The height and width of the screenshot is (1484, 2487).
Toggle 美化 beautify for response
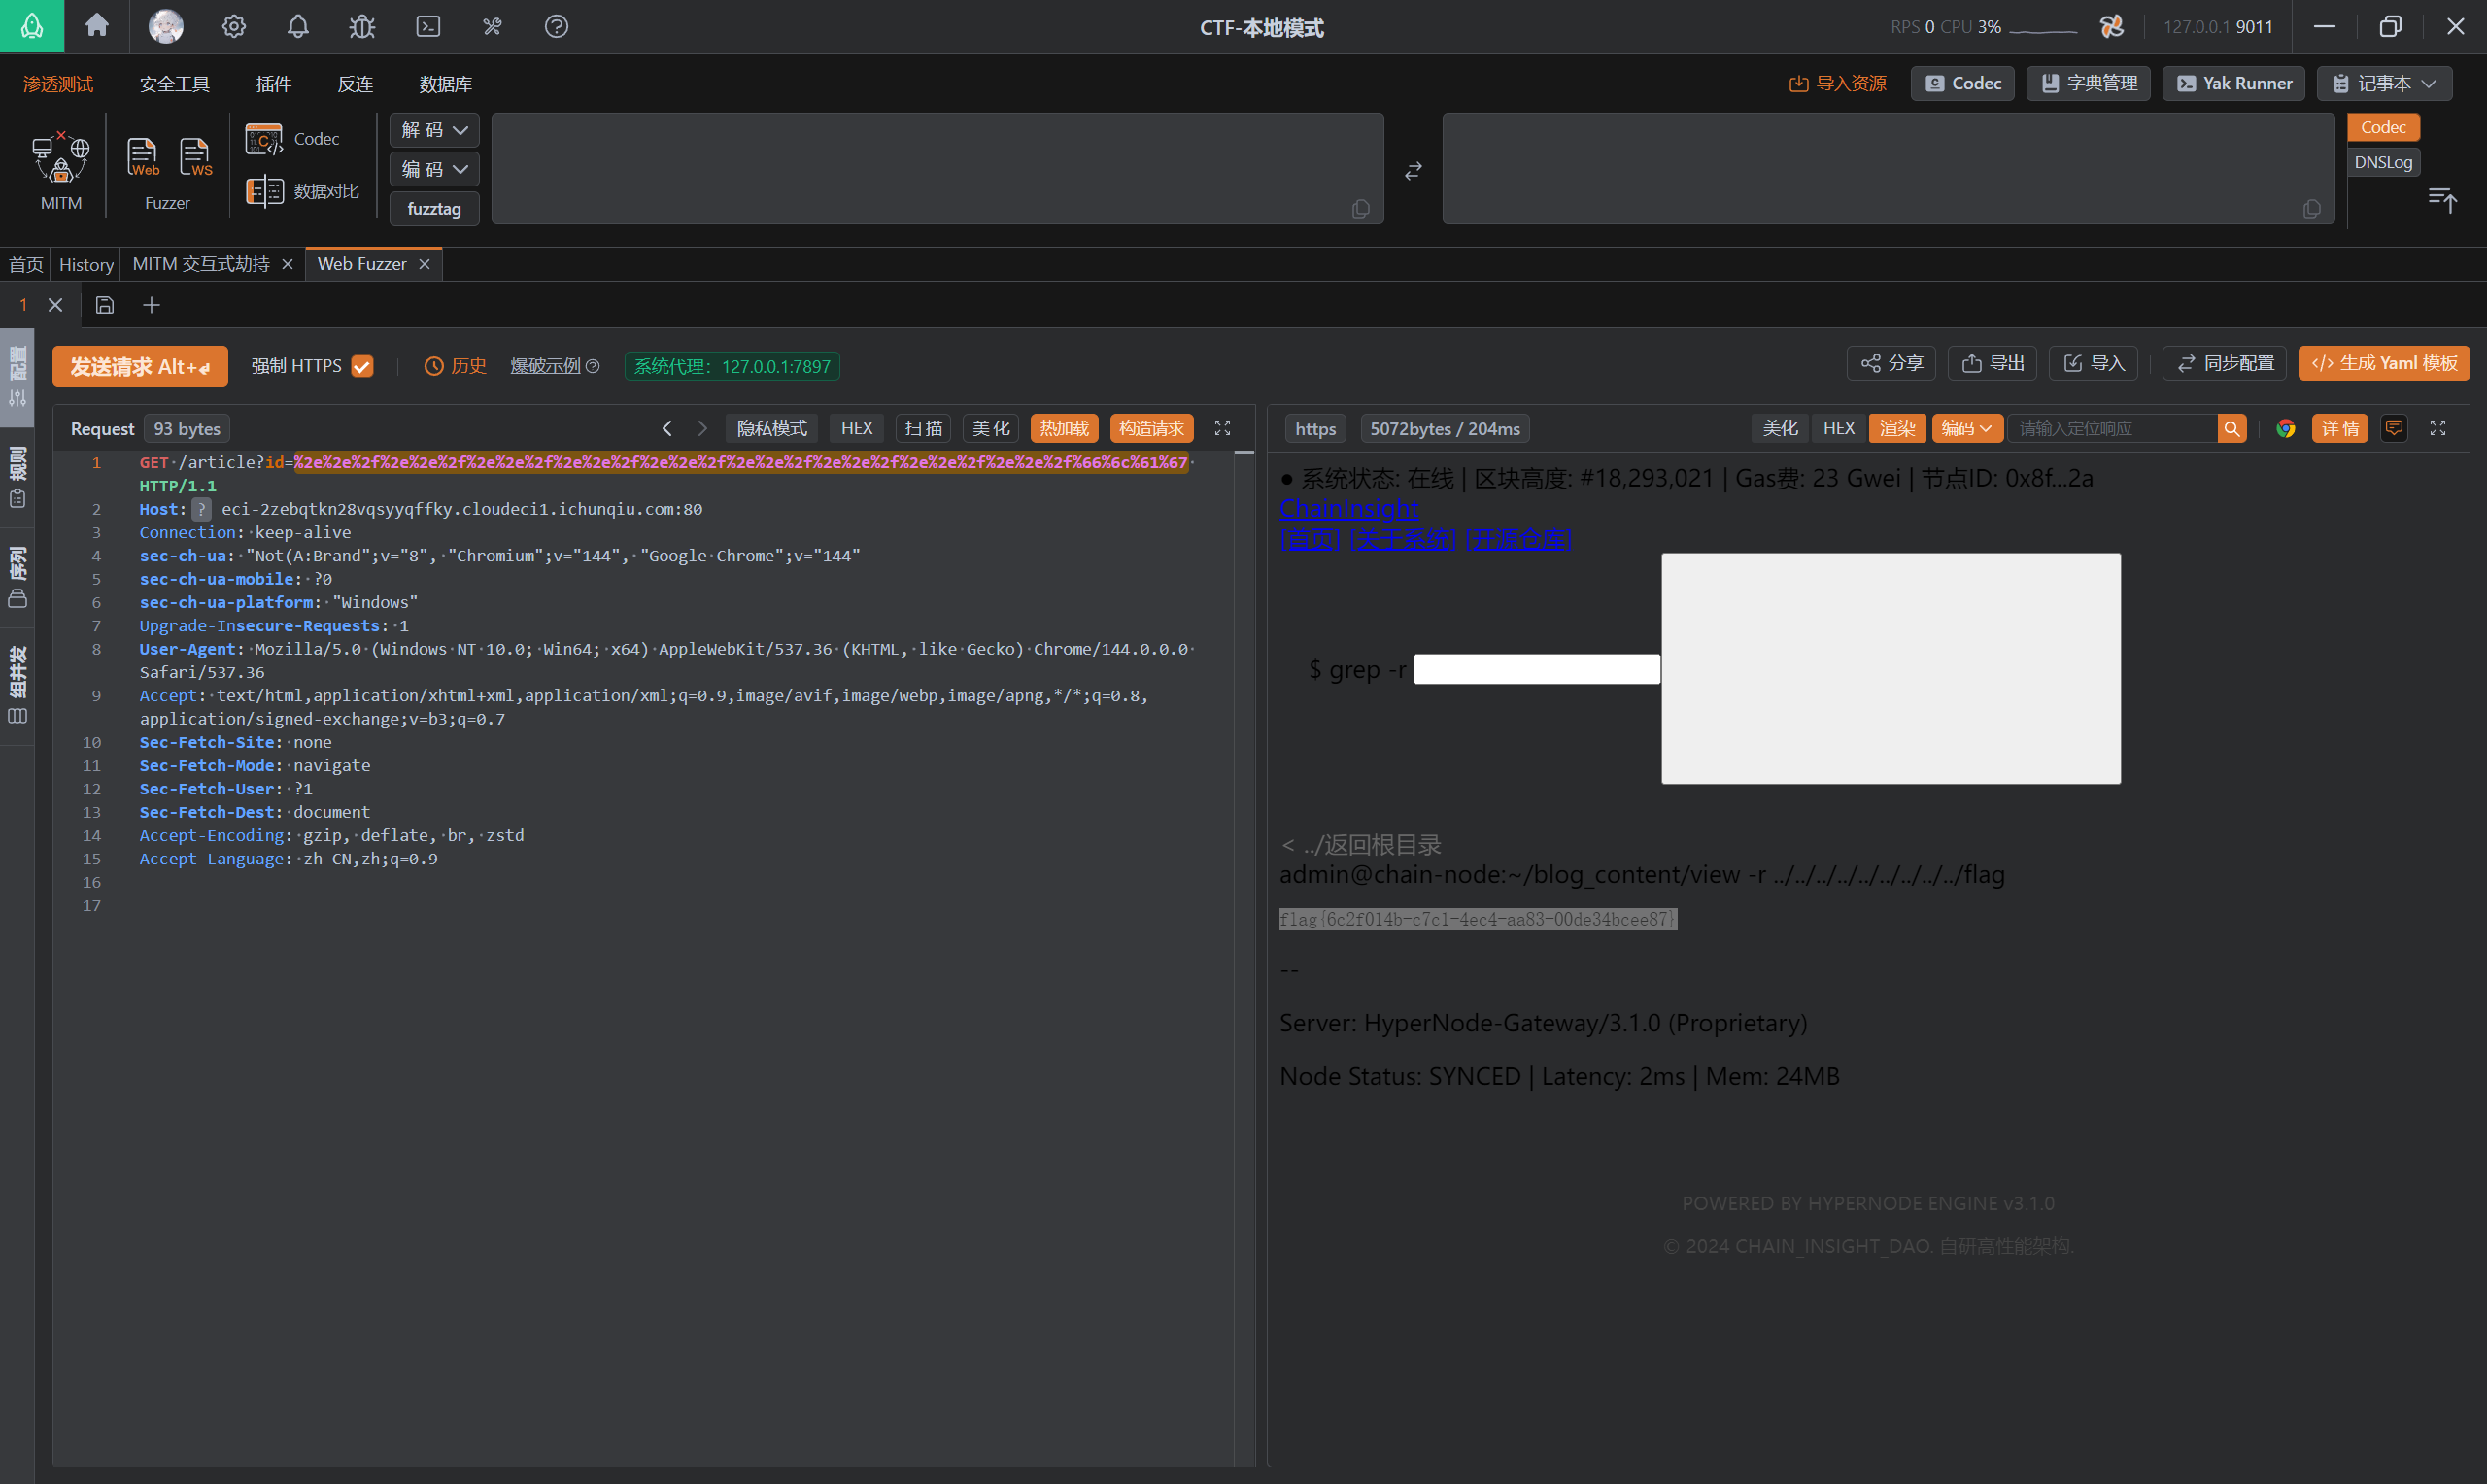(x=1780, y=428)
